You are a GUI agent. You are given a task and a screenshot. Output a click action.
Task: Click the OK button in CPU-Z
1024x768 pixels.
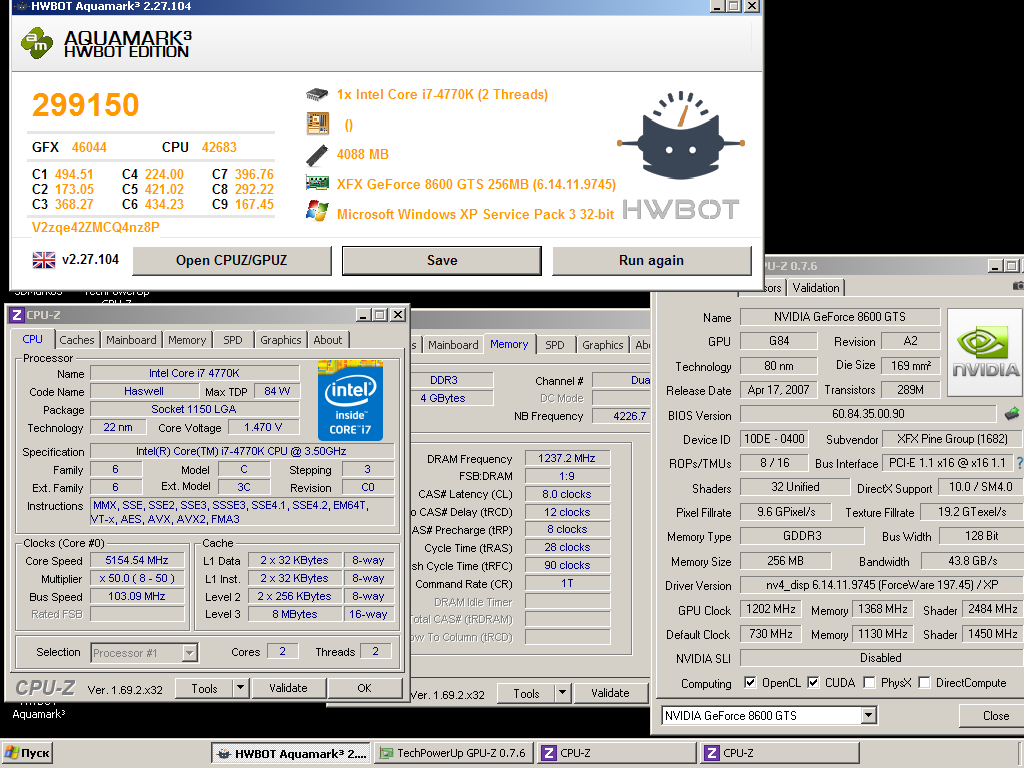tap(364, 688)
